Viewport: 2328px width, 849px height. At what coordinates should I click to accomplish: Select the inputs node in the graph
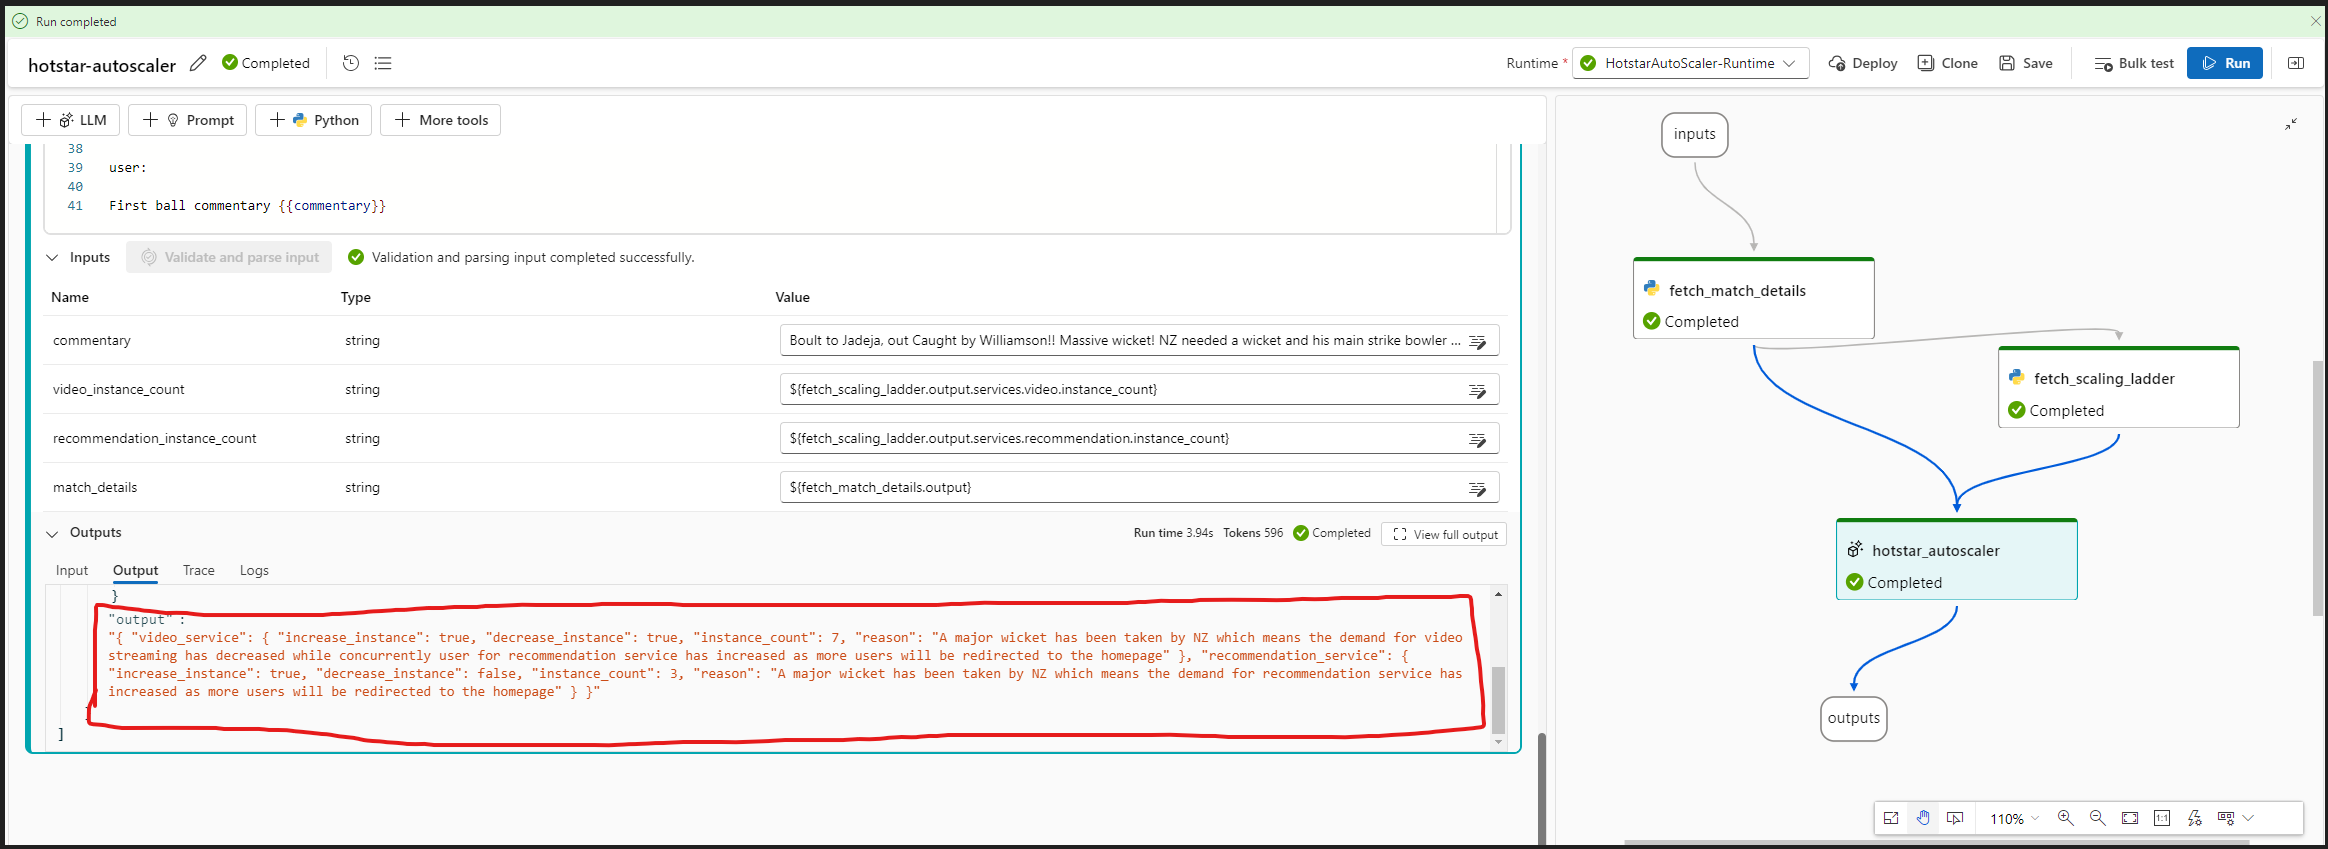pyautogui.click(x=1695, y=134)
